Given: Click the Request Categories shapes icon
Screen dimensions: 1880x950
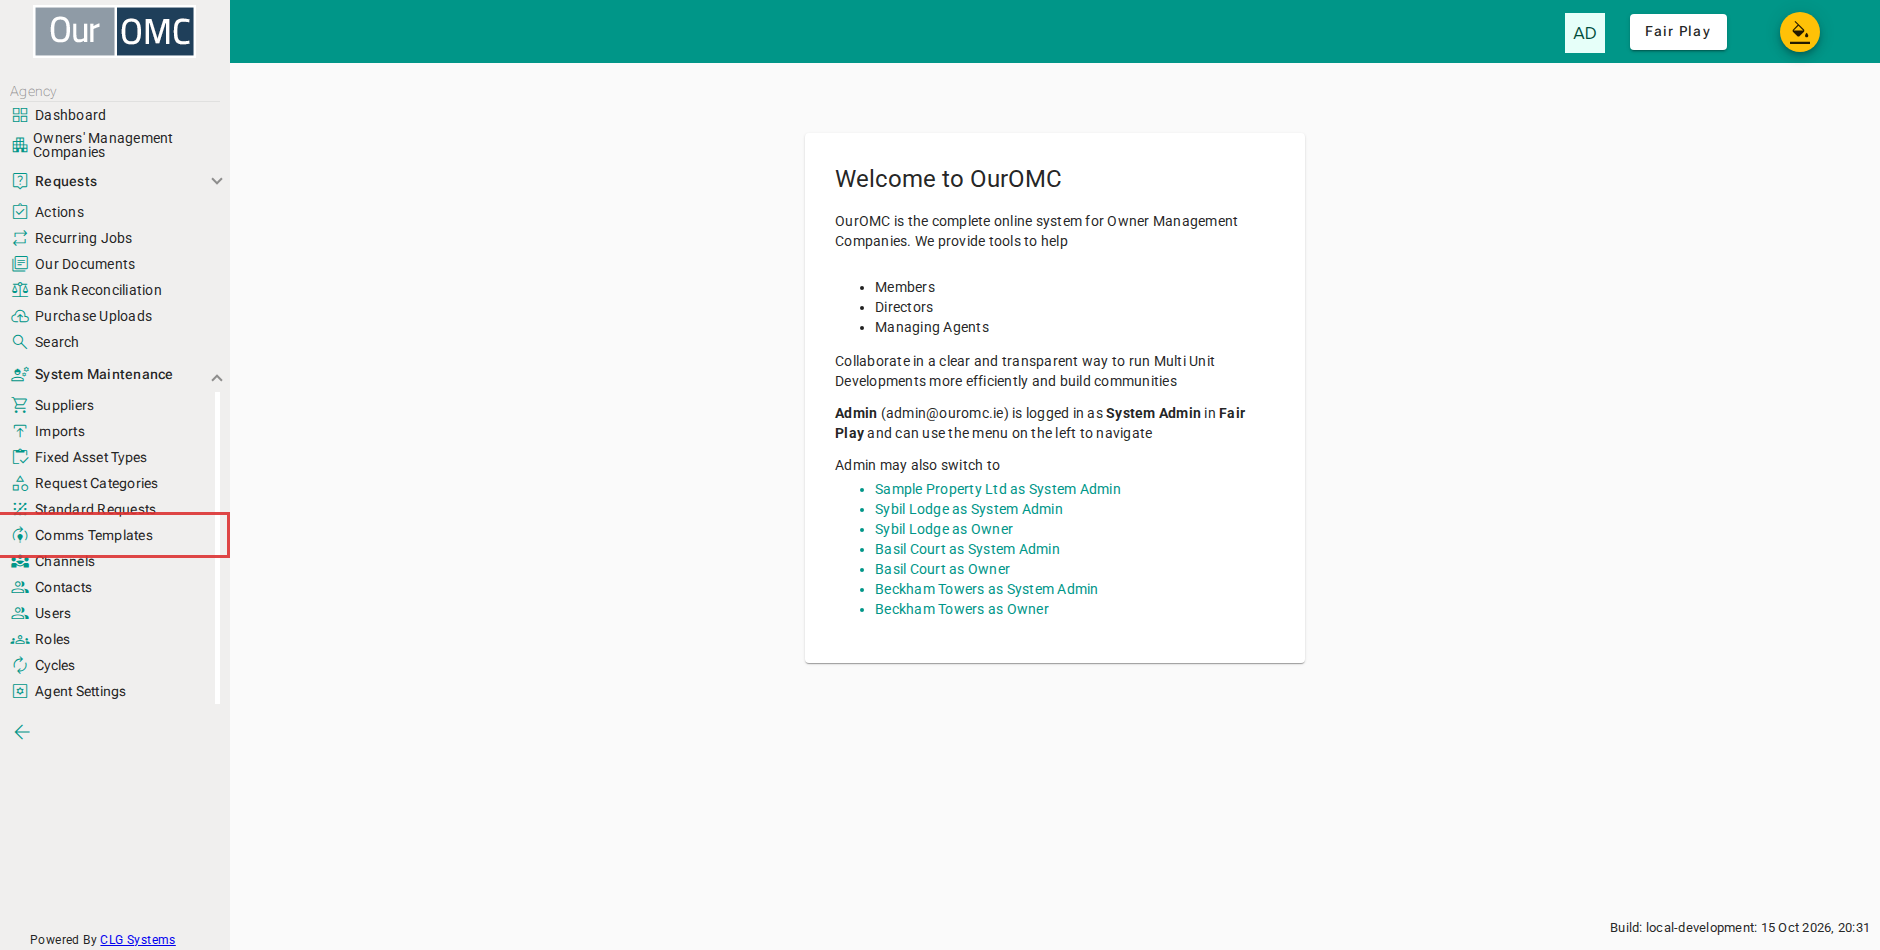Looking at the screenshot, I should pos(20,483).
